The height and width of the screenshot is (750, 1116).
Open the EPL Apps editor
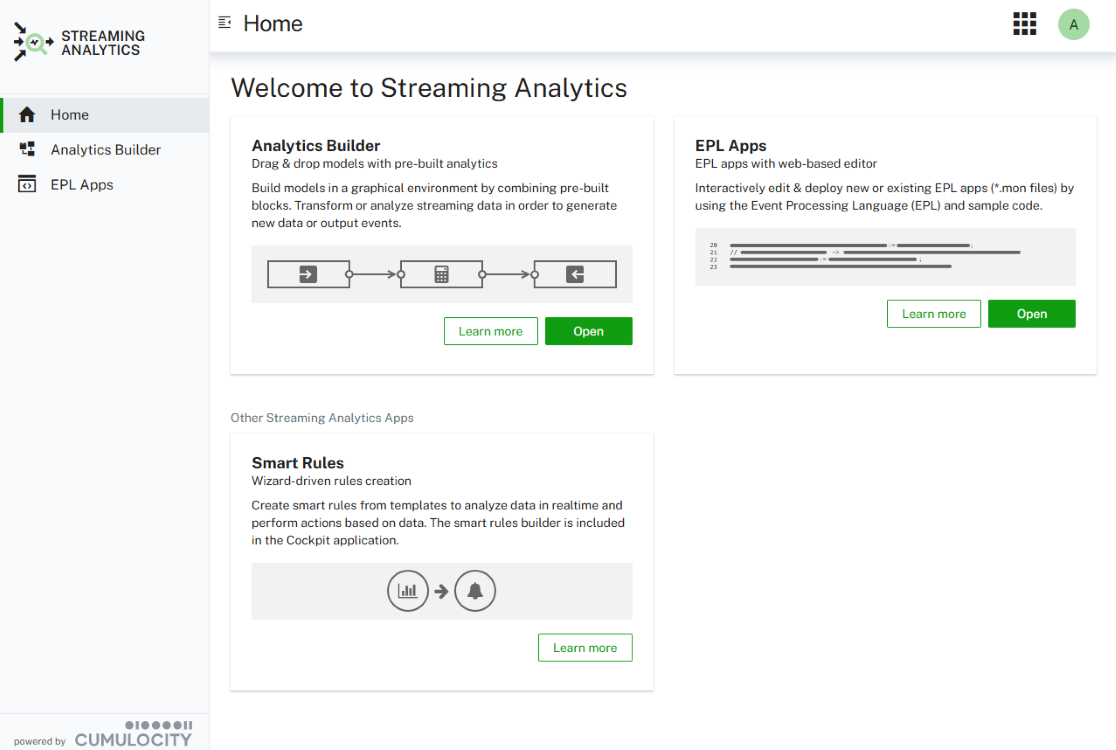pyautogui.click(x=1031, y=313)
